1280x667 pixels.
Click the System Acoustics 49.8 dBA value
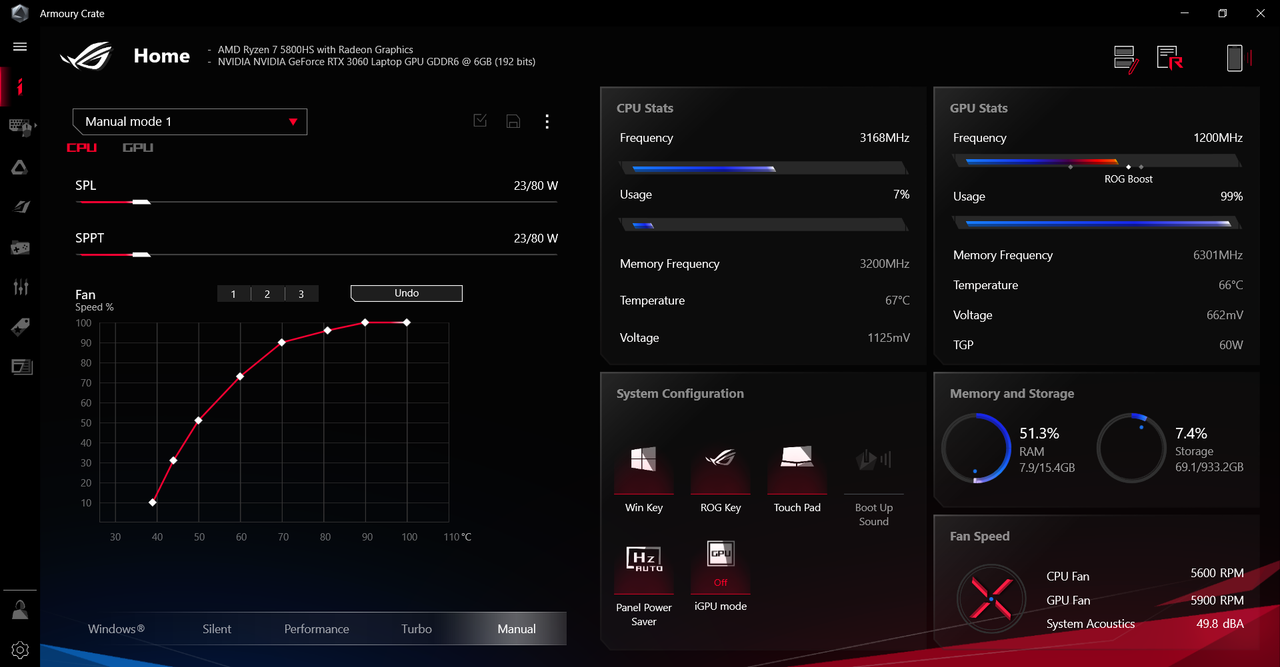1220,623
